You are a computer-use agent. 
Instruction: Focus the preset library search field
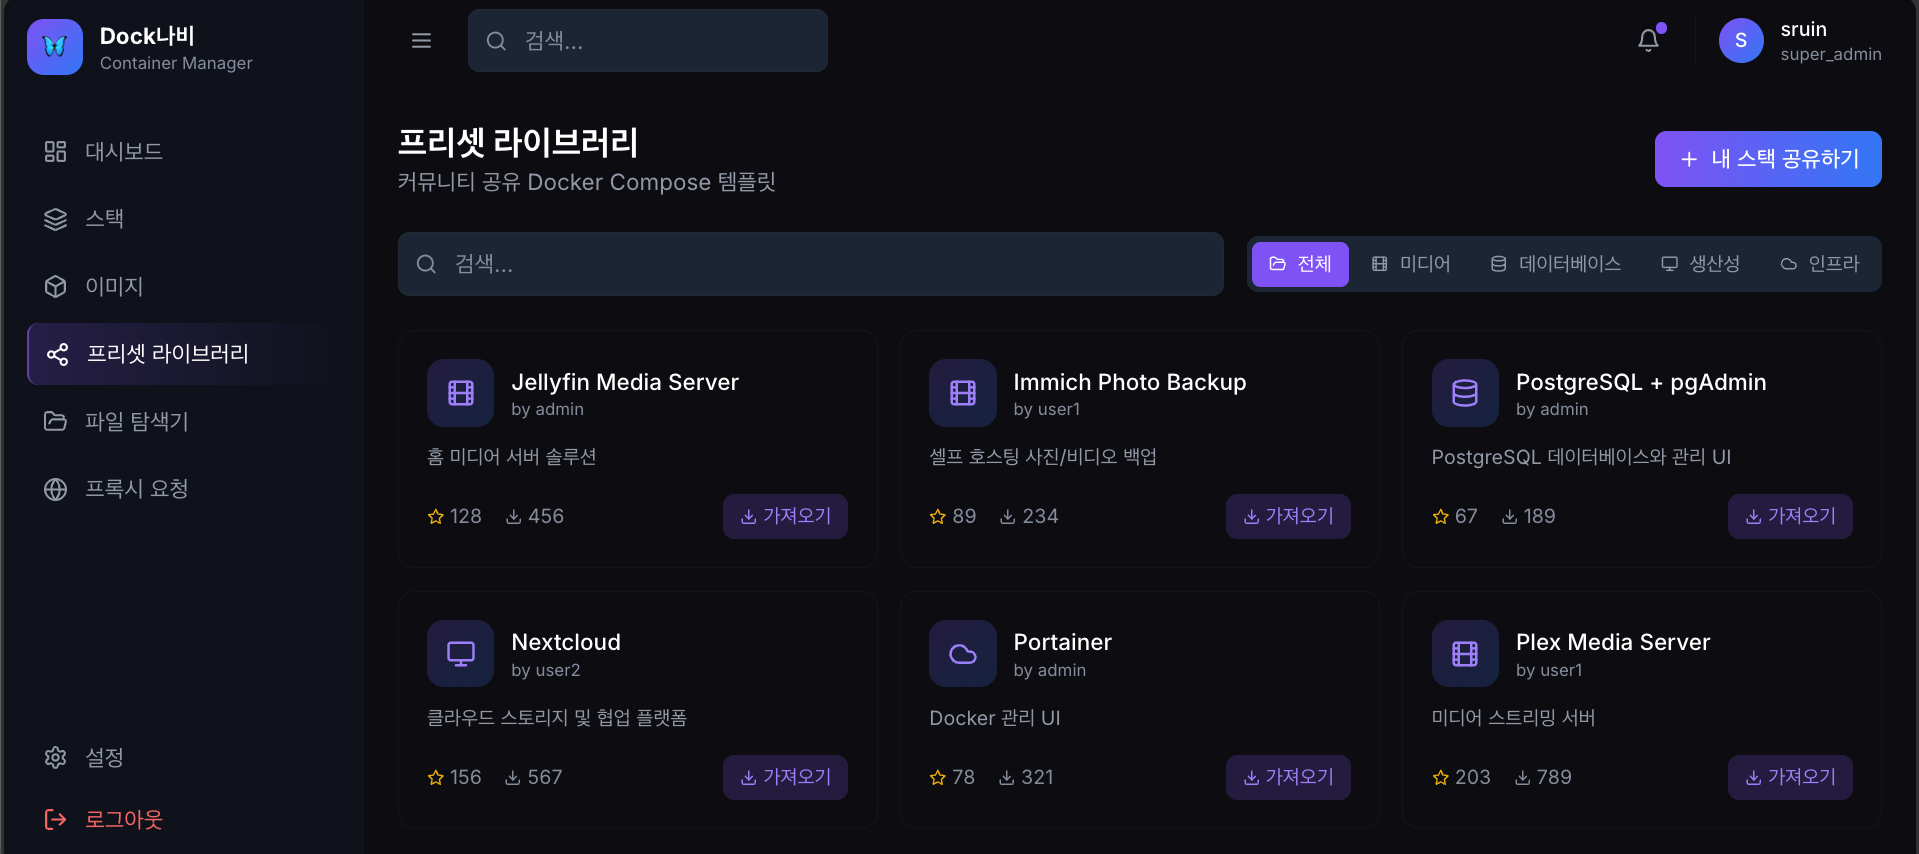(x=810, y=264)
